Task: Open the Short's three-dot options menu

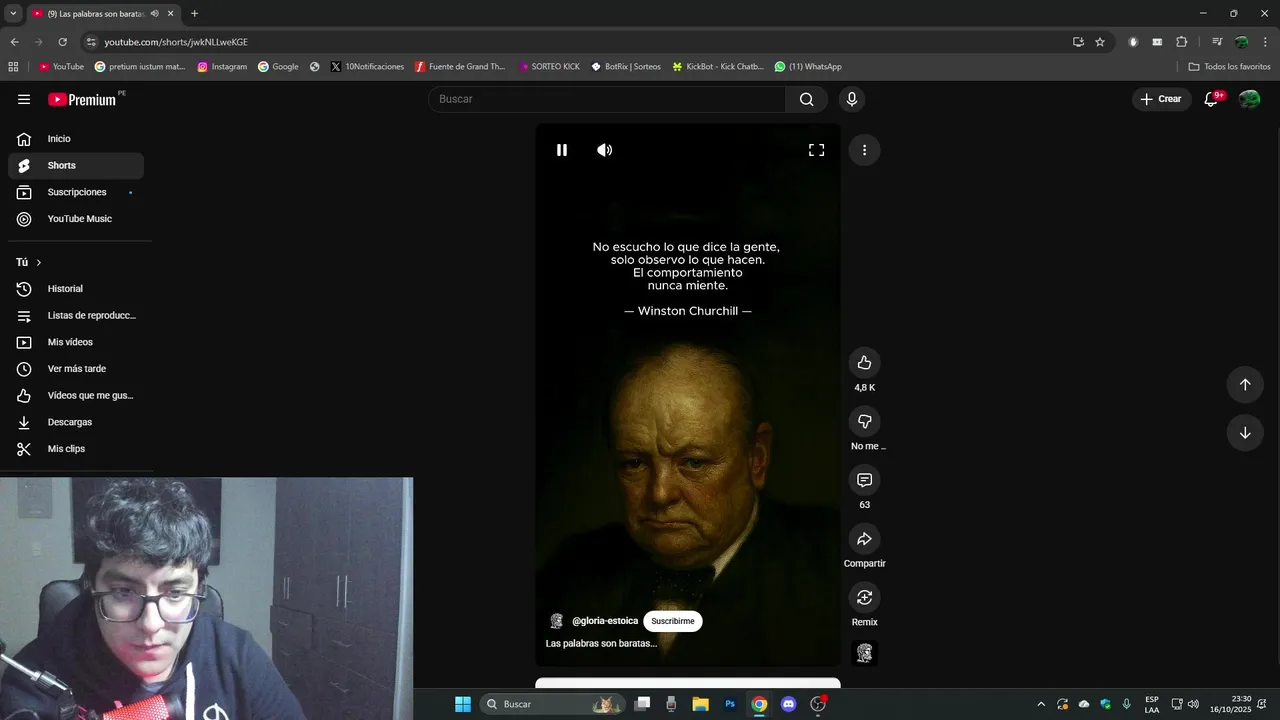Action: [x=864, y=150]
